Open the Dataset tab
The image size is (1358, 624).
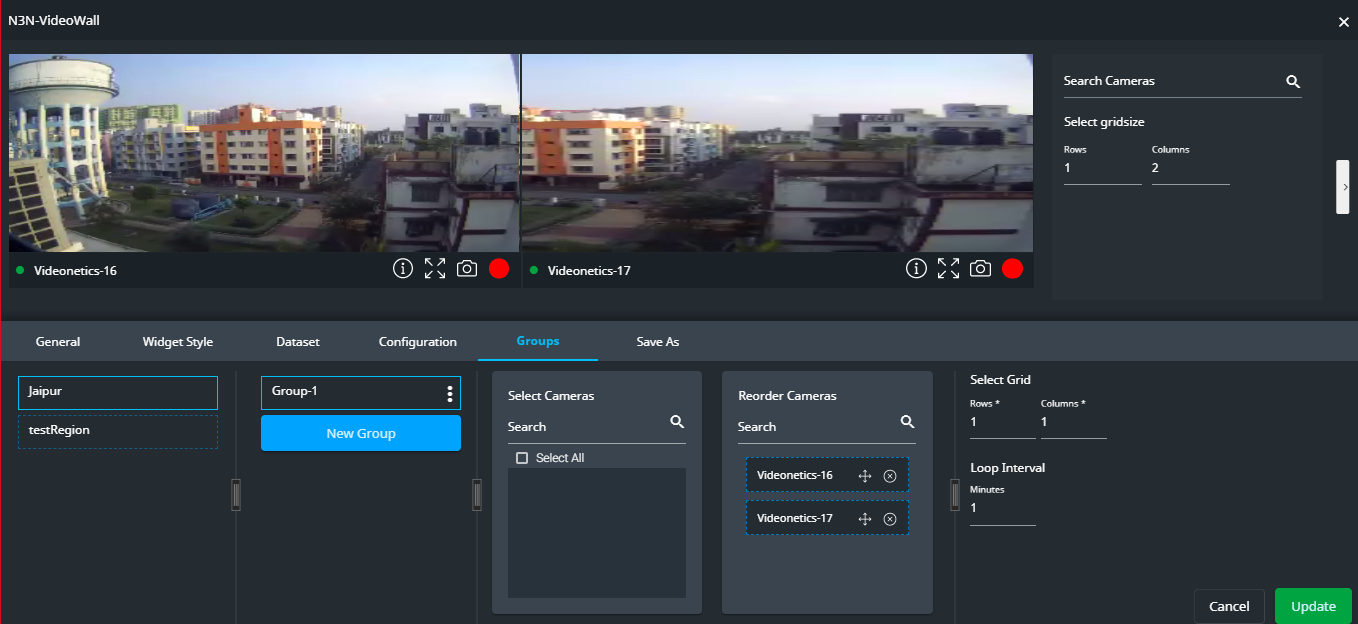298,342
